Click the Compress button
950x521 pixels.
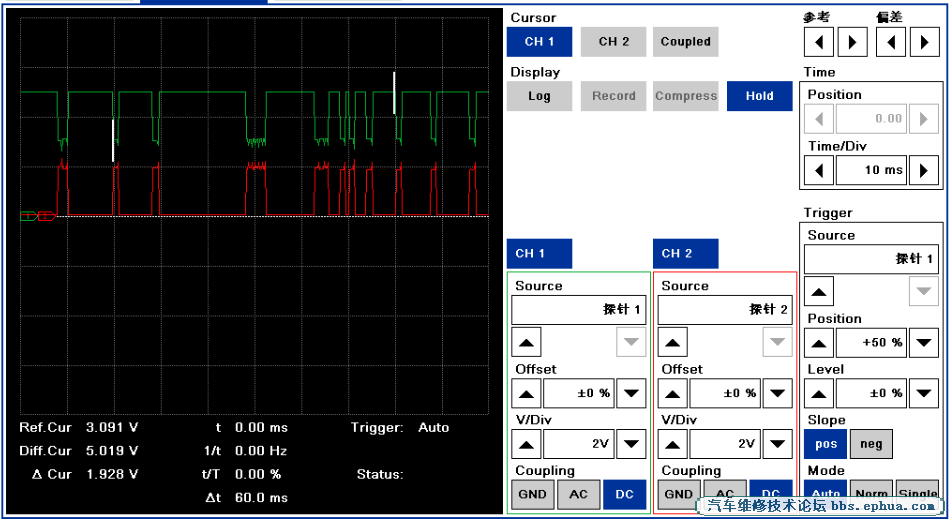(x=686, y=96)
